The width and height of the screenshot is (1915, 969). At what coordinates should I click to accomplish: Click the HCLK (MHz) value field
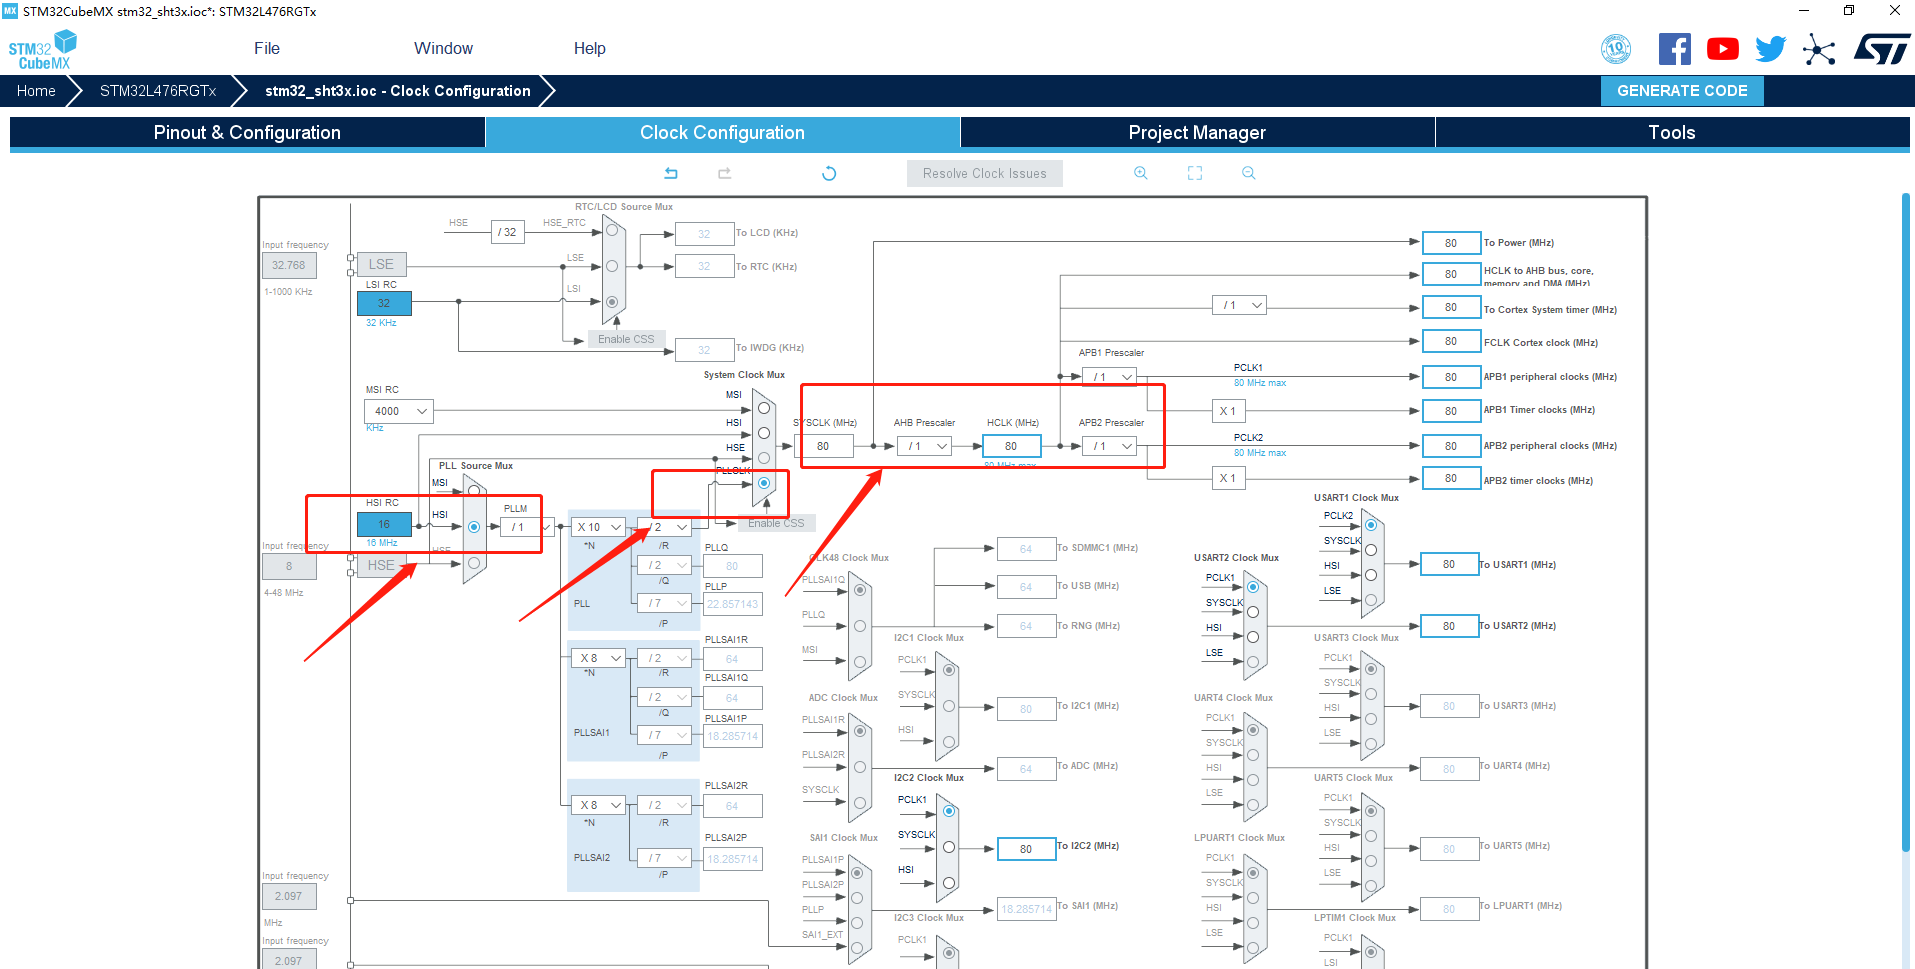(x=1011, y=446)
